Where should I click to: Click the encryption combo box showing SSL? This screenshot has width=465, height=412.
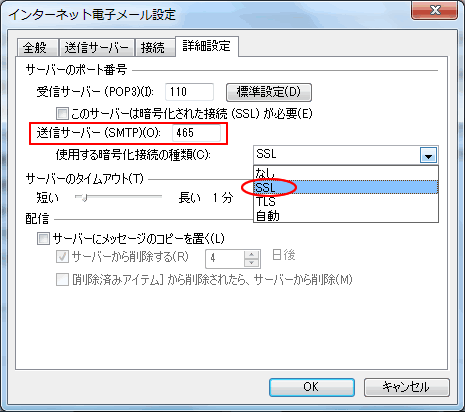tap(346, 155)
